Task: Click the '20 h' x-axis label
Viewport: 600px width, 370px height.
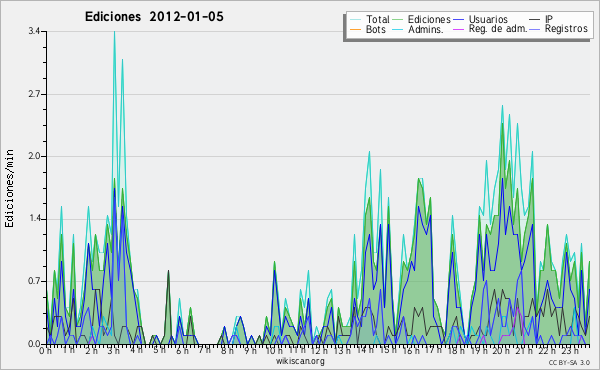Action: [x=501, y=350]
